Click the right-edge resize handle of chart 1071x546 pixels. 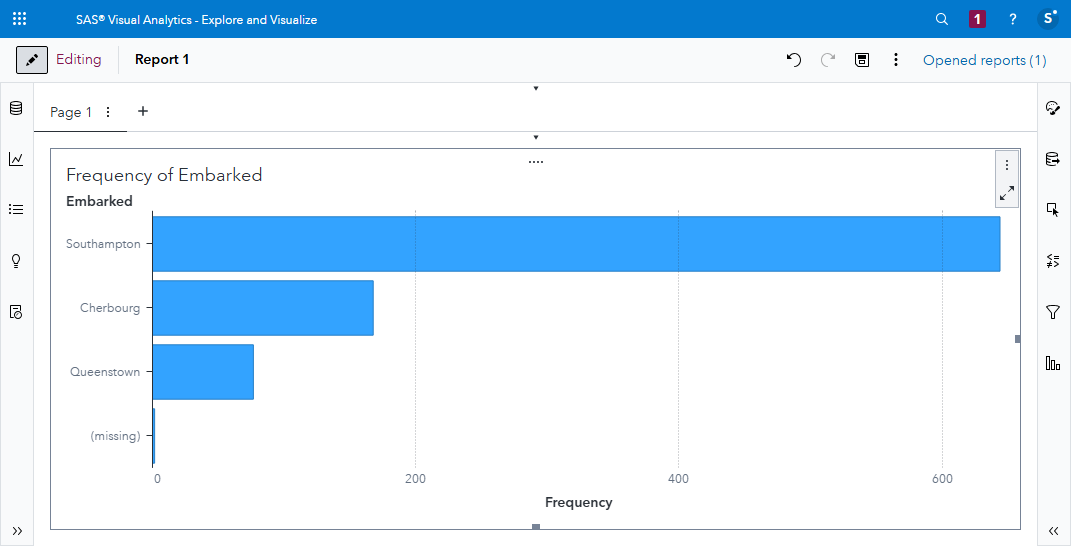point(1018,339)
